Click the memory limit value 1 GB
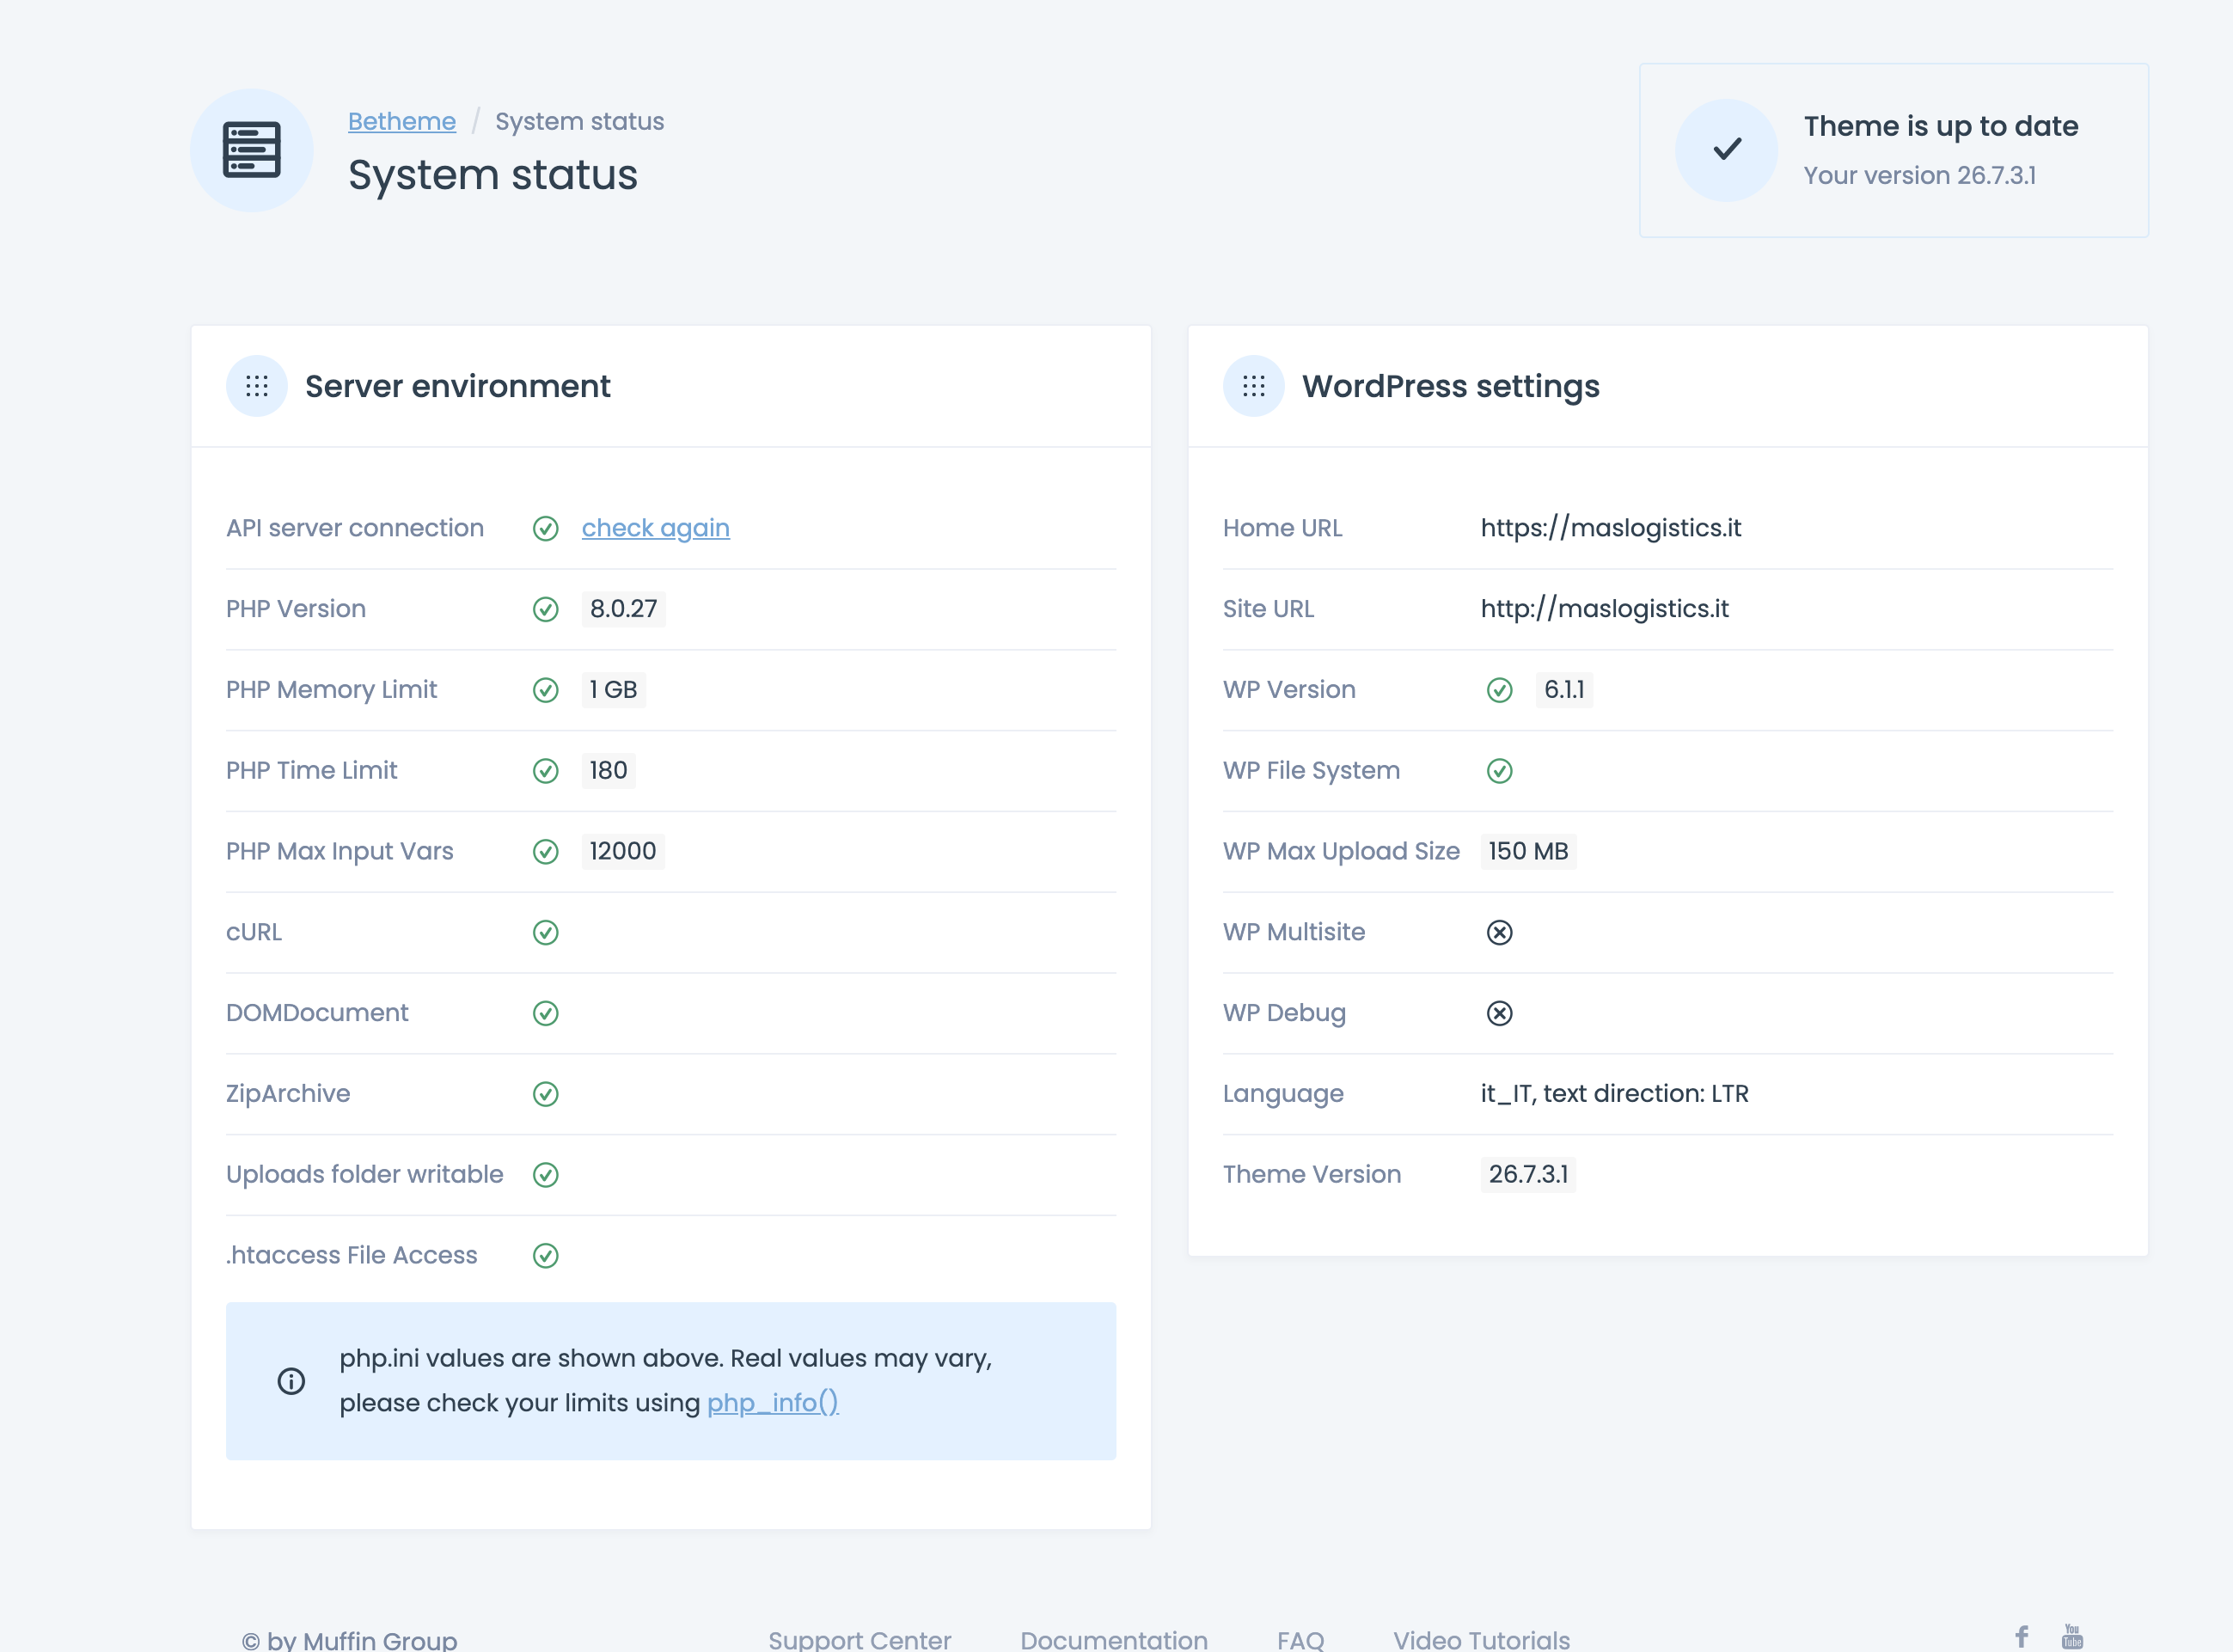Image resolution: width=2233 pixels, height=1652 pixels. click(x=613, y=690)
